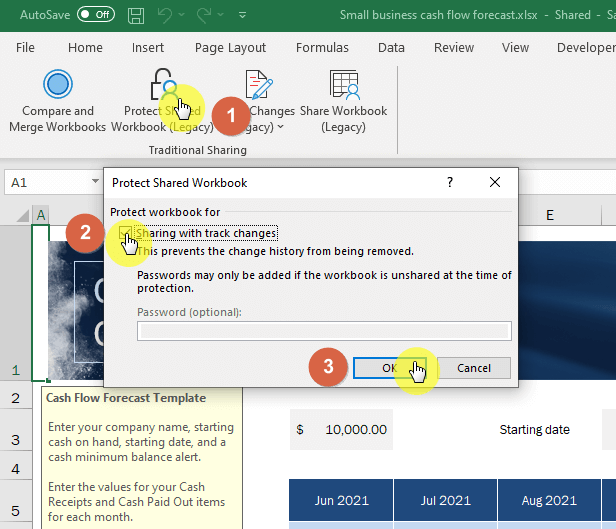Image resolution: width=616 pixels, height=529 pixels.
Task: Open the Redo history dropdown arrow
Action: click(221, 15)
